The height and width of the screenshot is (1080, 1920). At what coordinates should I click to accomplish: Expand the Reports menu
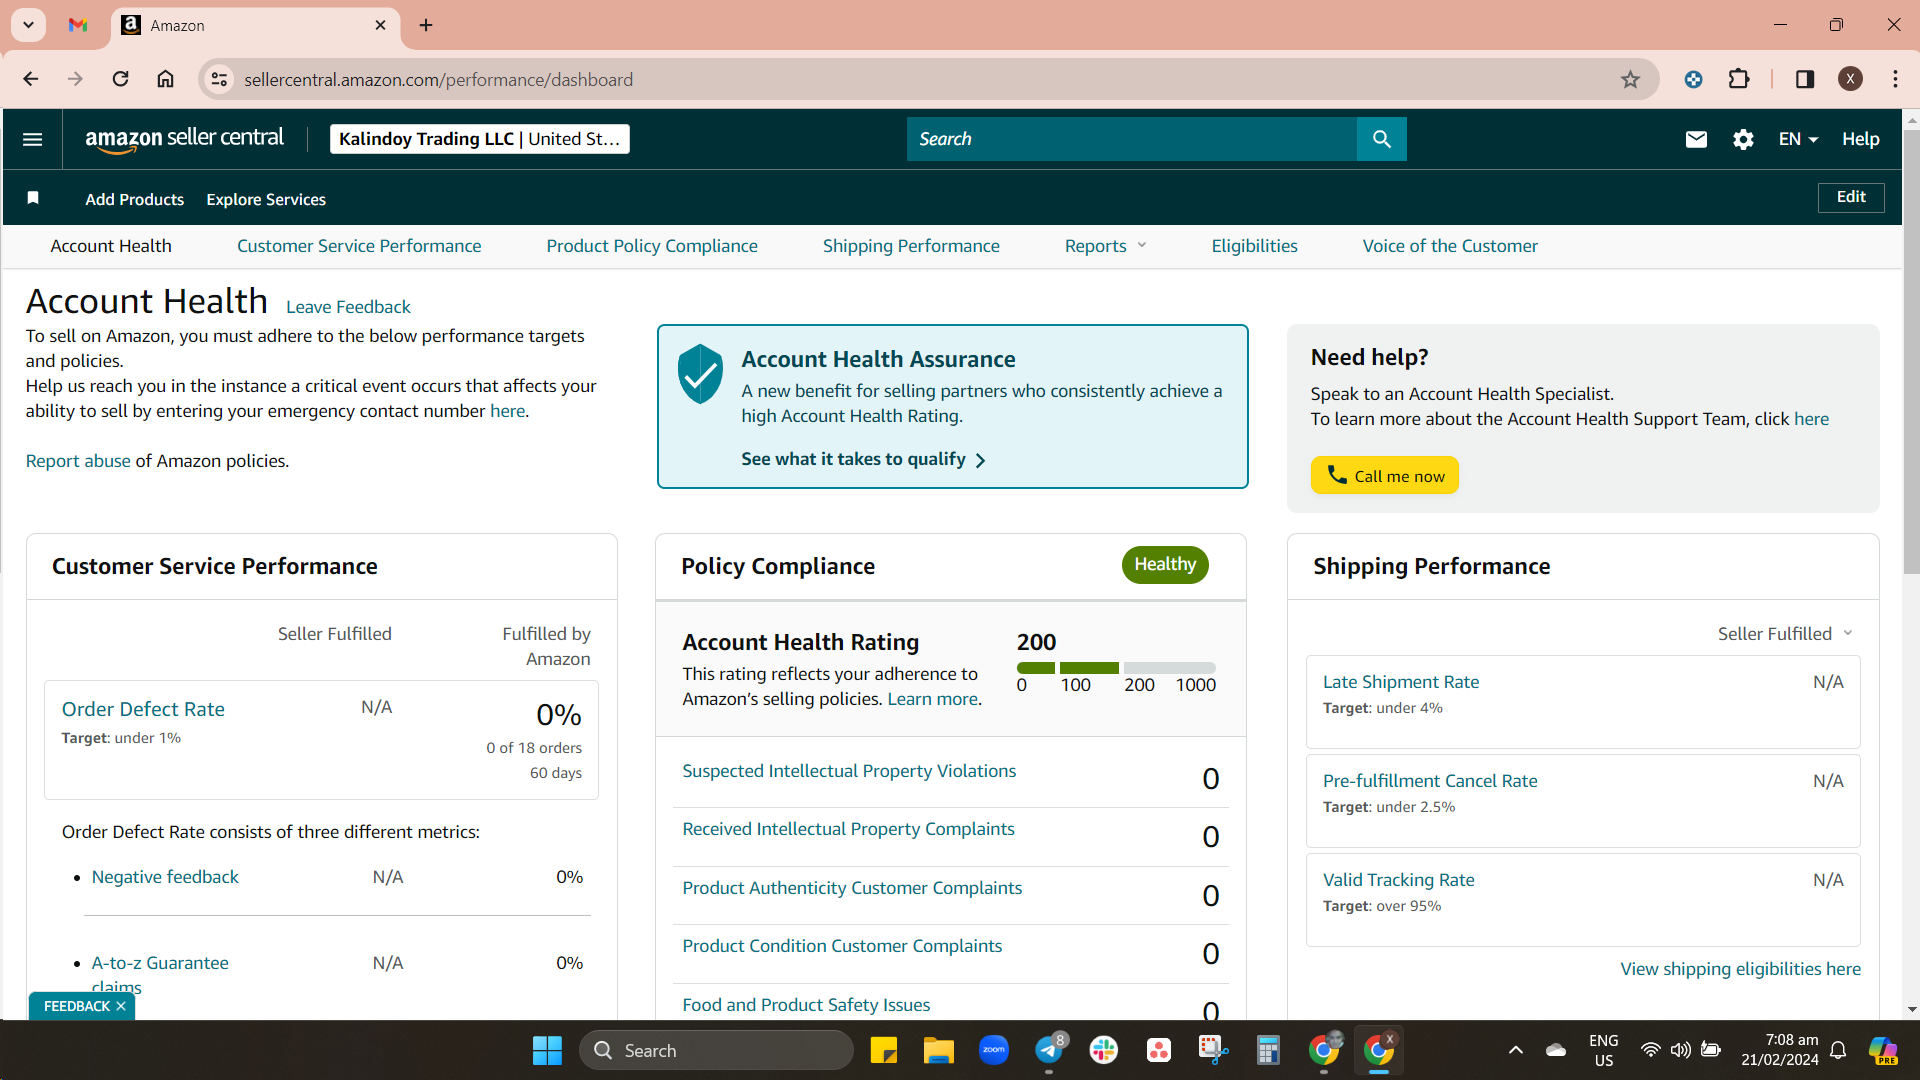(1105, 246)
